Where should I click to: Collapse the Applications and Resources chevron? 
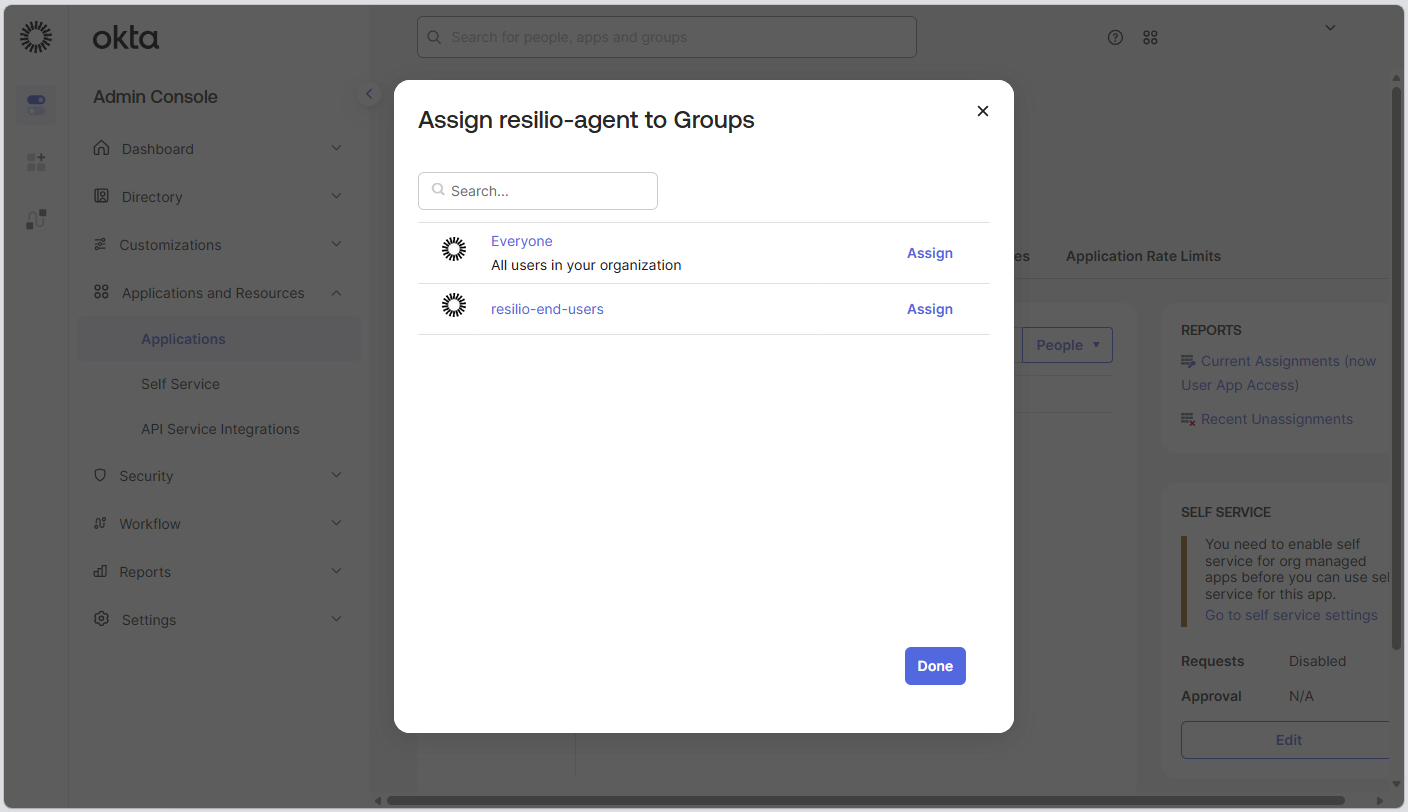coord(336,292)
